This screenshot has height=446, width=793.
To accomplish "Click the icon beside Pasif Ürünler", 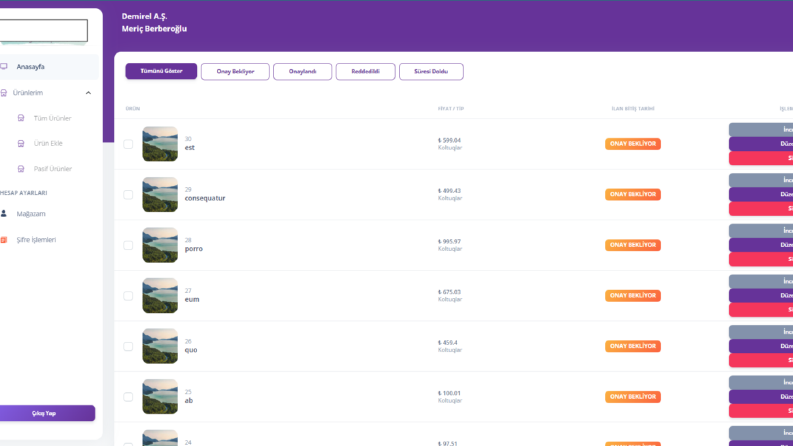I will pyautogui.click(x=21, y=169).
